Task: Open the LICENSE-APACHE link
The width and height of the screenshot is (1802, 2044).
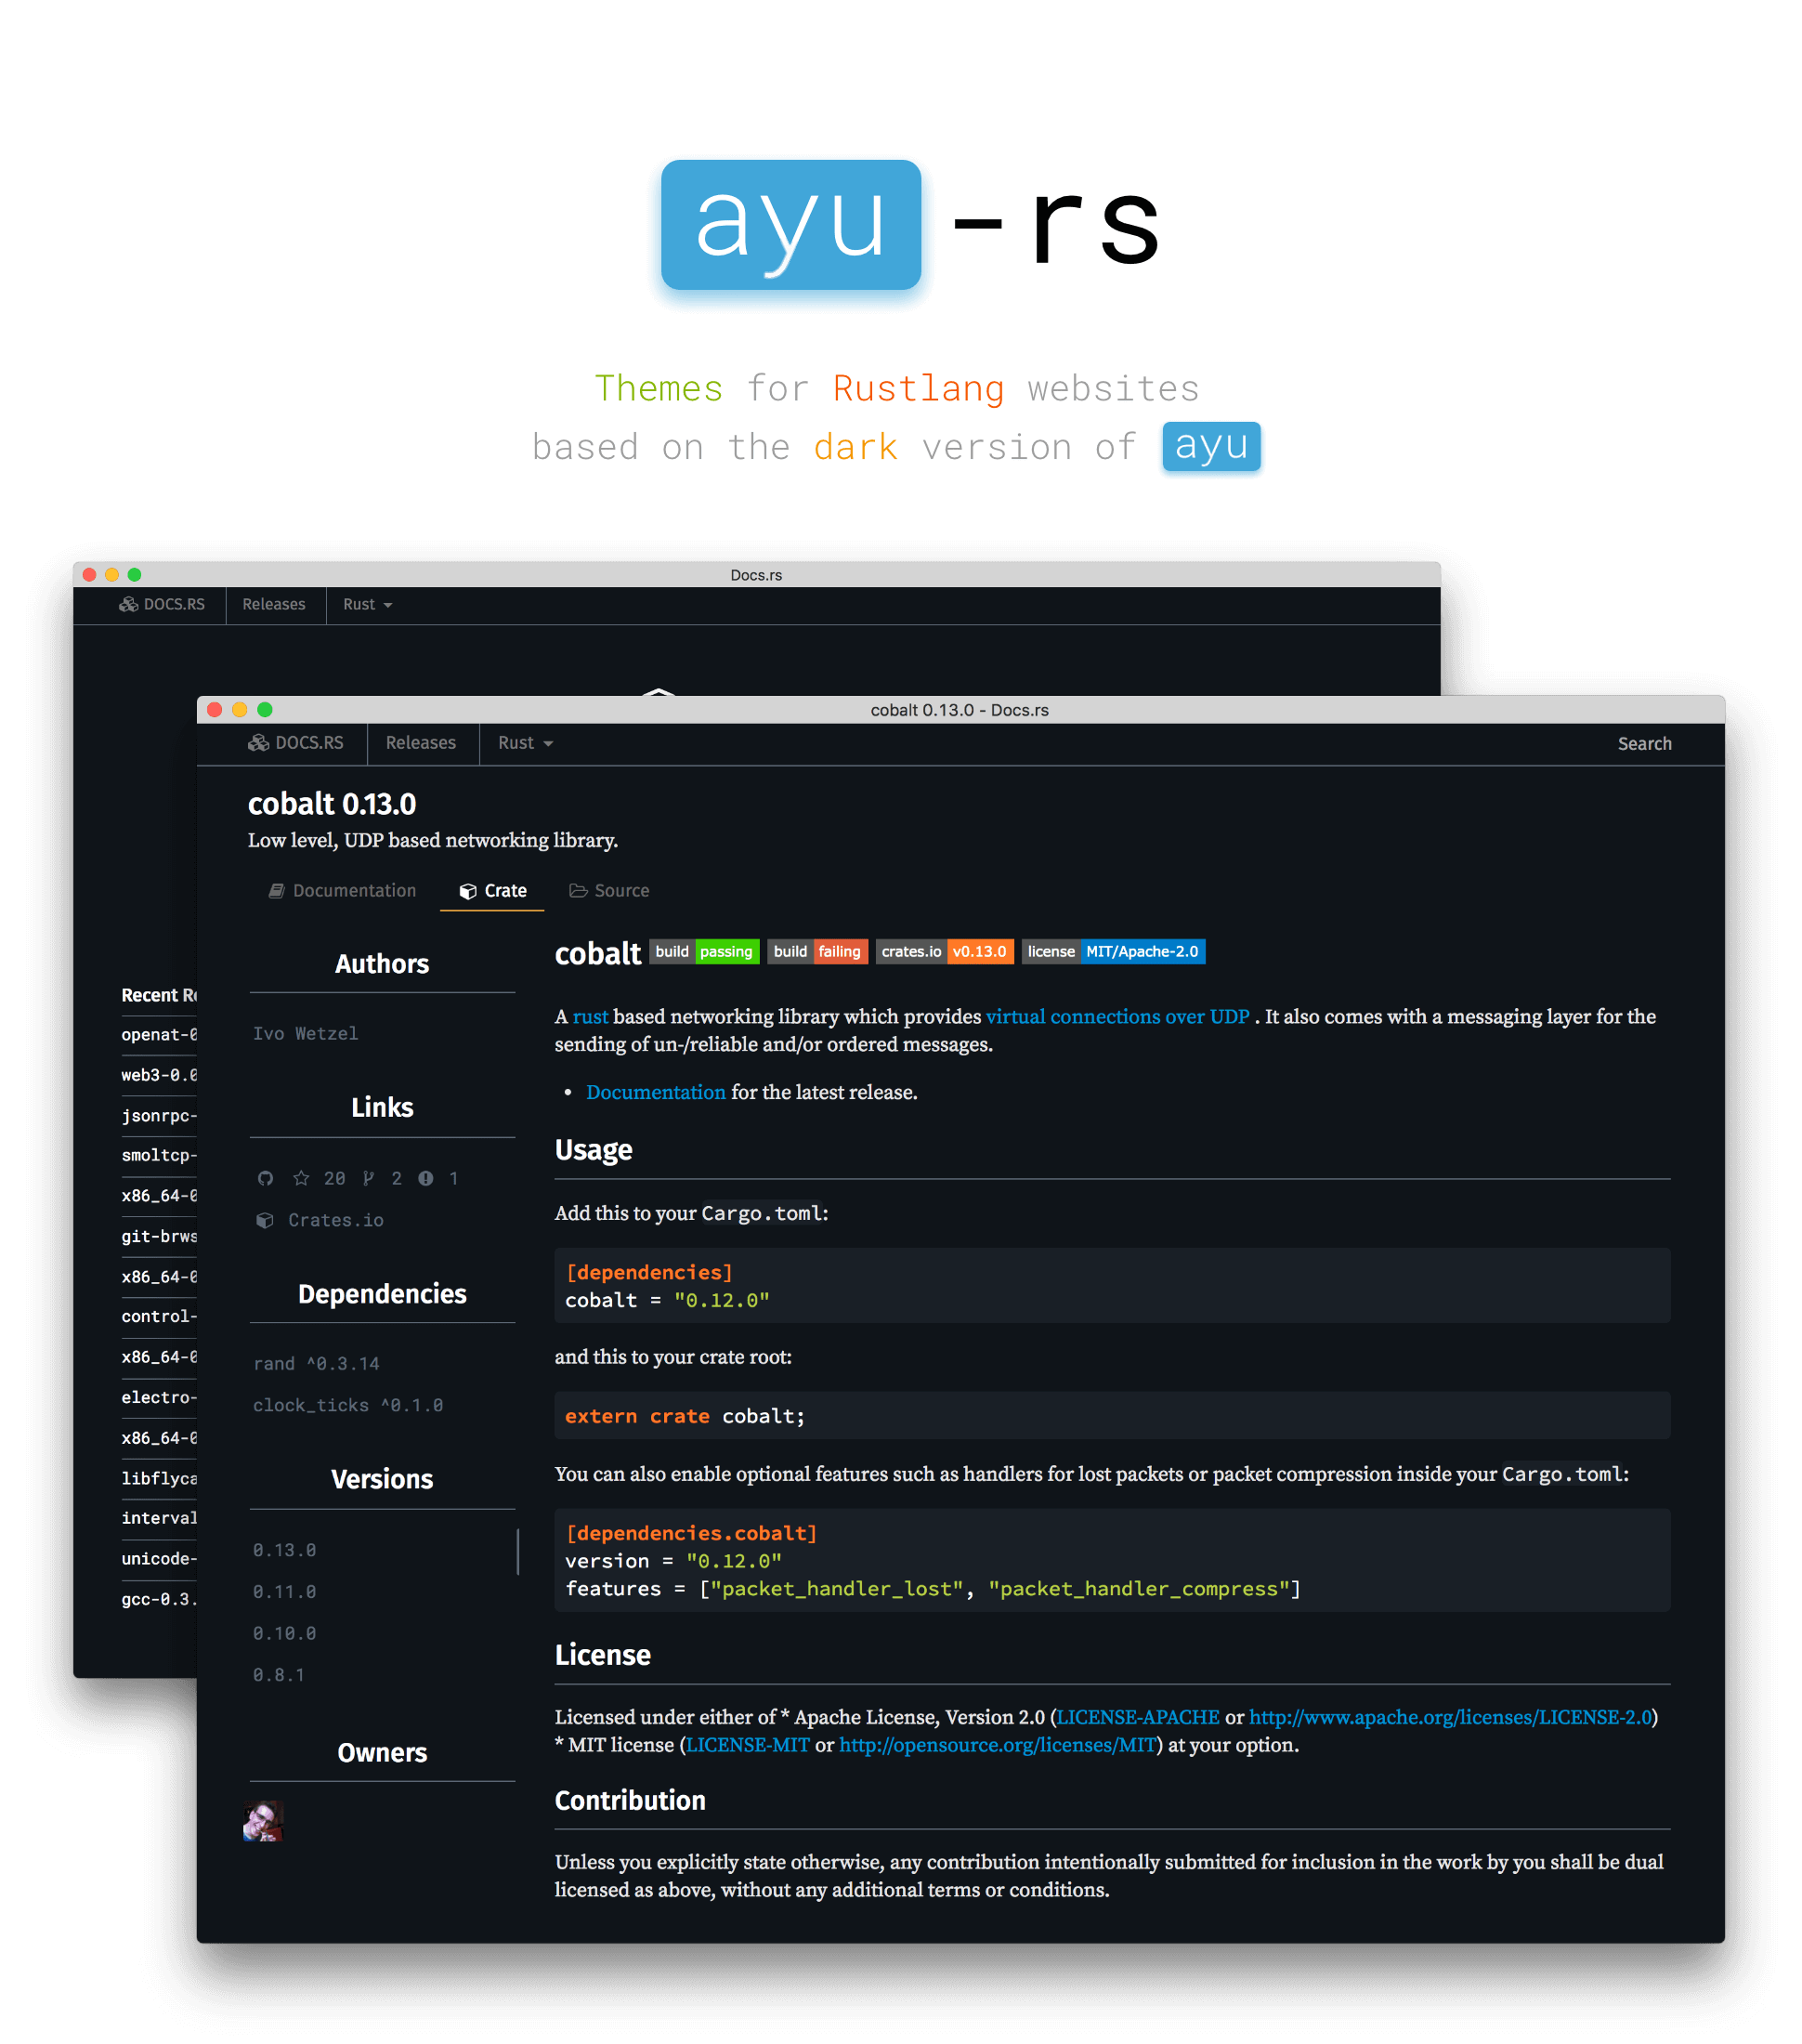Action: click(1138, 1716)
